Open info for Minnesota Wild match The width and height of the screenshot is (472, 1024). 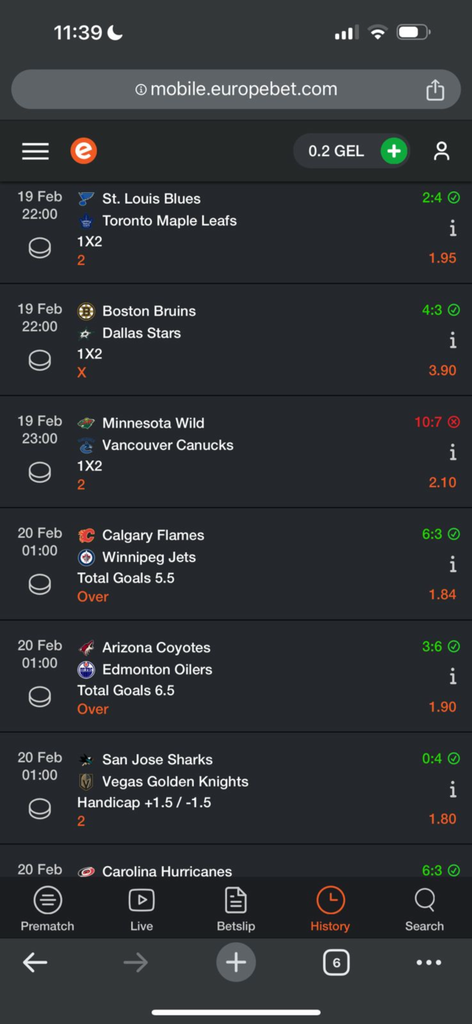tap(452, 453)
